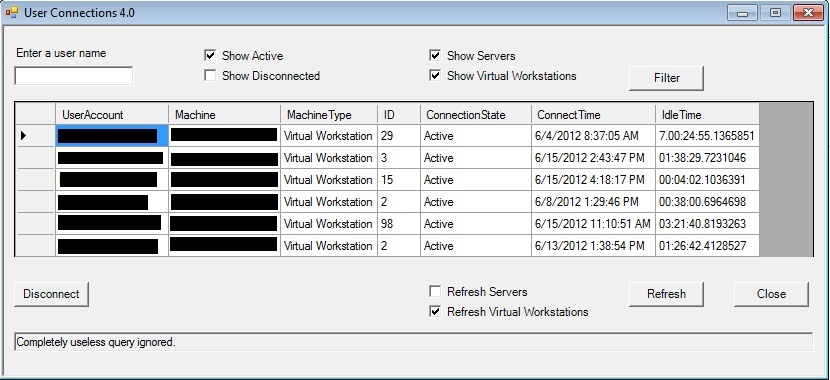Click idle time 7.00:24:55.1365851
830x380 pixels.
pyautogui.click(x=707, y=136)
